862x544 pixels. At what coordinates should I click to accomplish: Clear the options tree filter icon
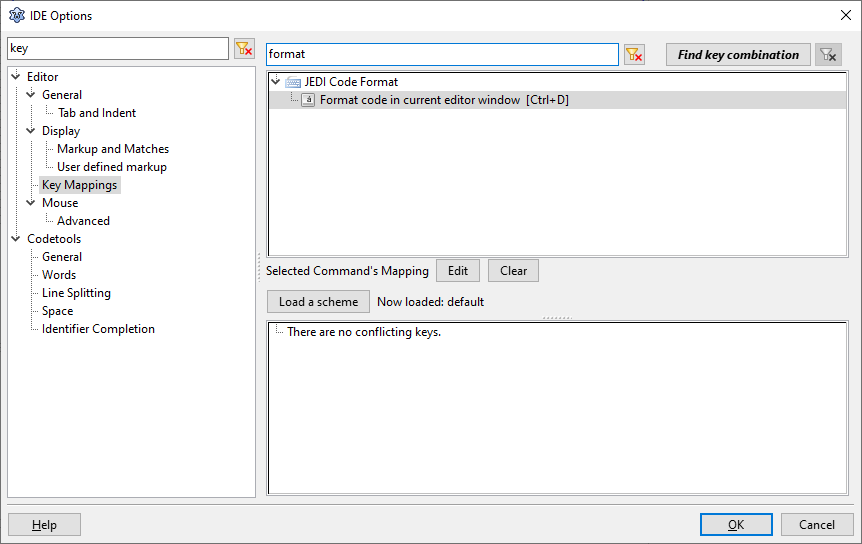(x=244, y=48)
